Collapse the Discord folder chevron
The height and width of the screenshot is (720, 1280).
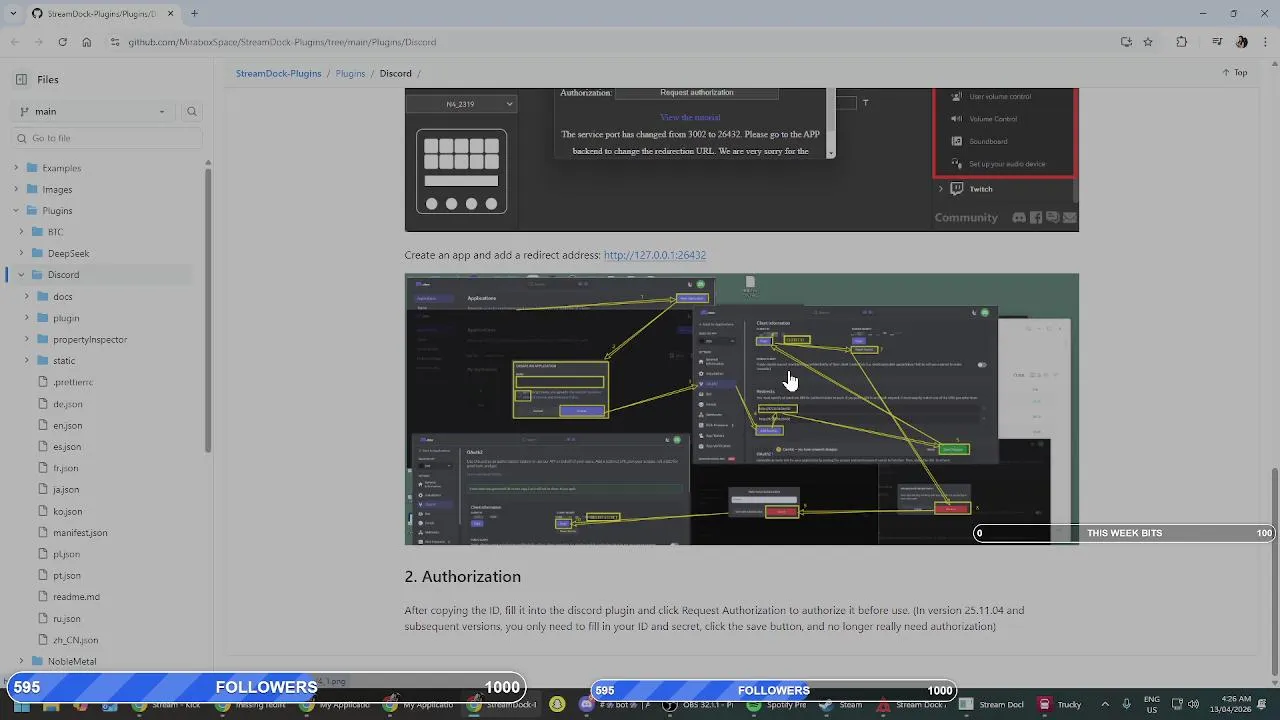(21, 275)
